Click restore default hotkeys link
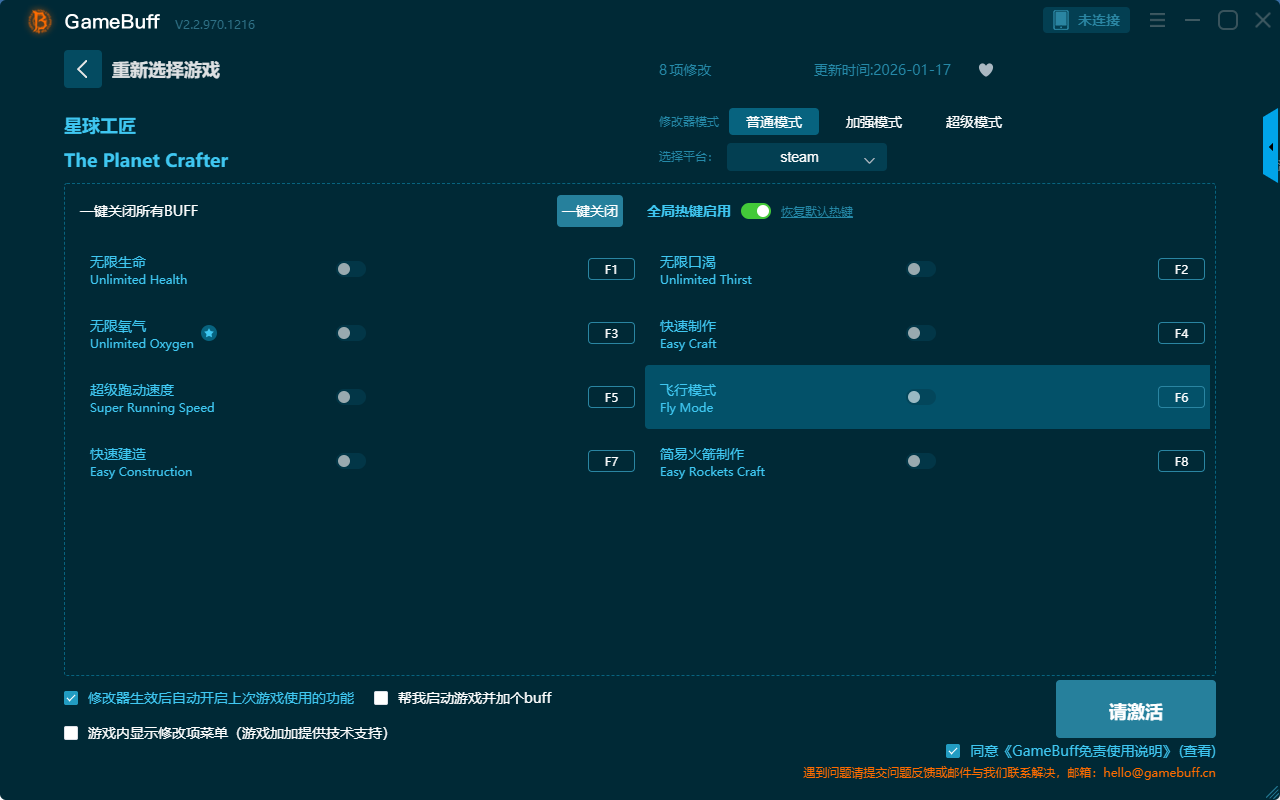 pos(816,212)
